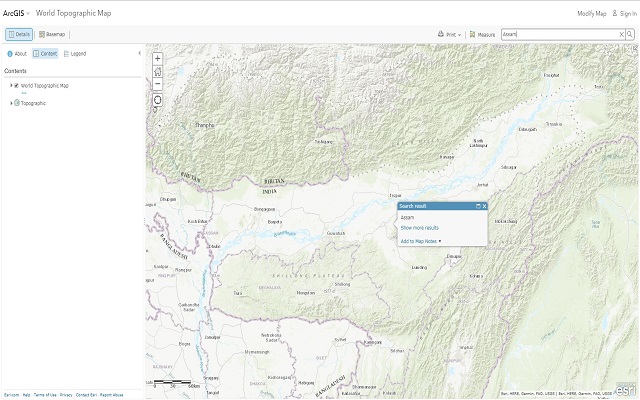
Task: Click the home default extent button
Action: 158,71
